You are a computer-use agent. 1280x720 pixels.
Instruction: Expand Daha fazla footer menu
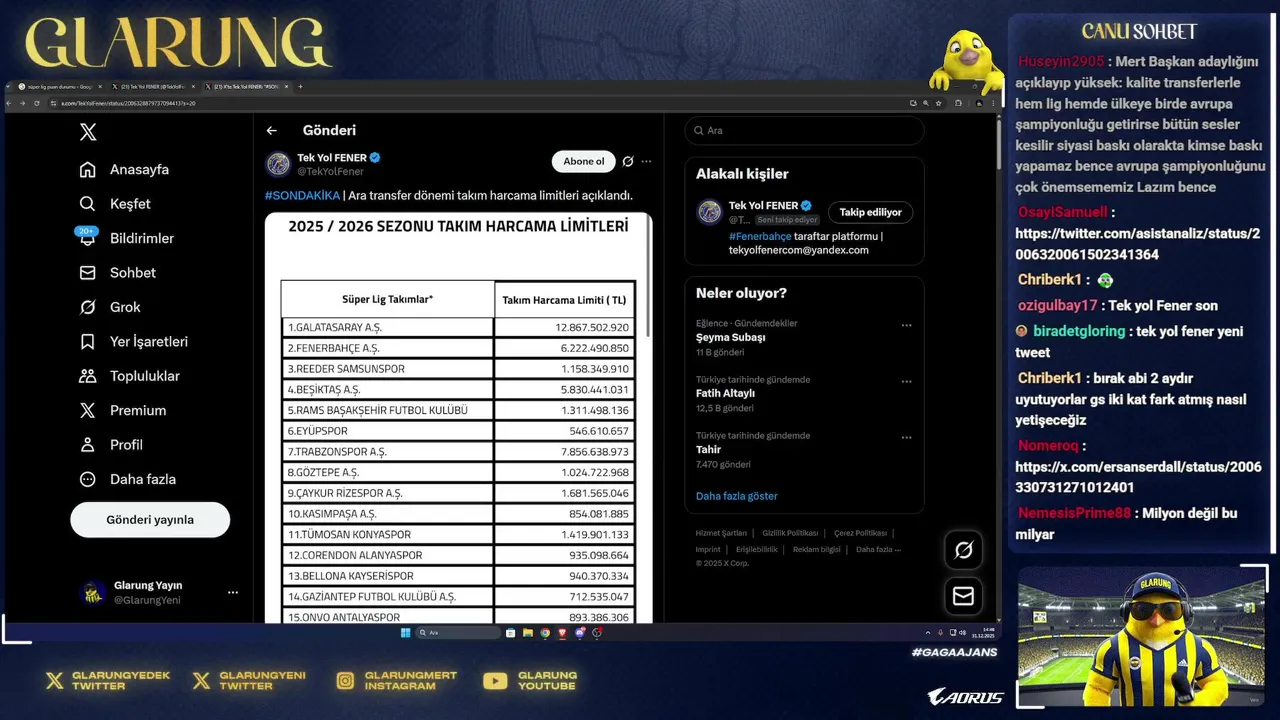878,549
